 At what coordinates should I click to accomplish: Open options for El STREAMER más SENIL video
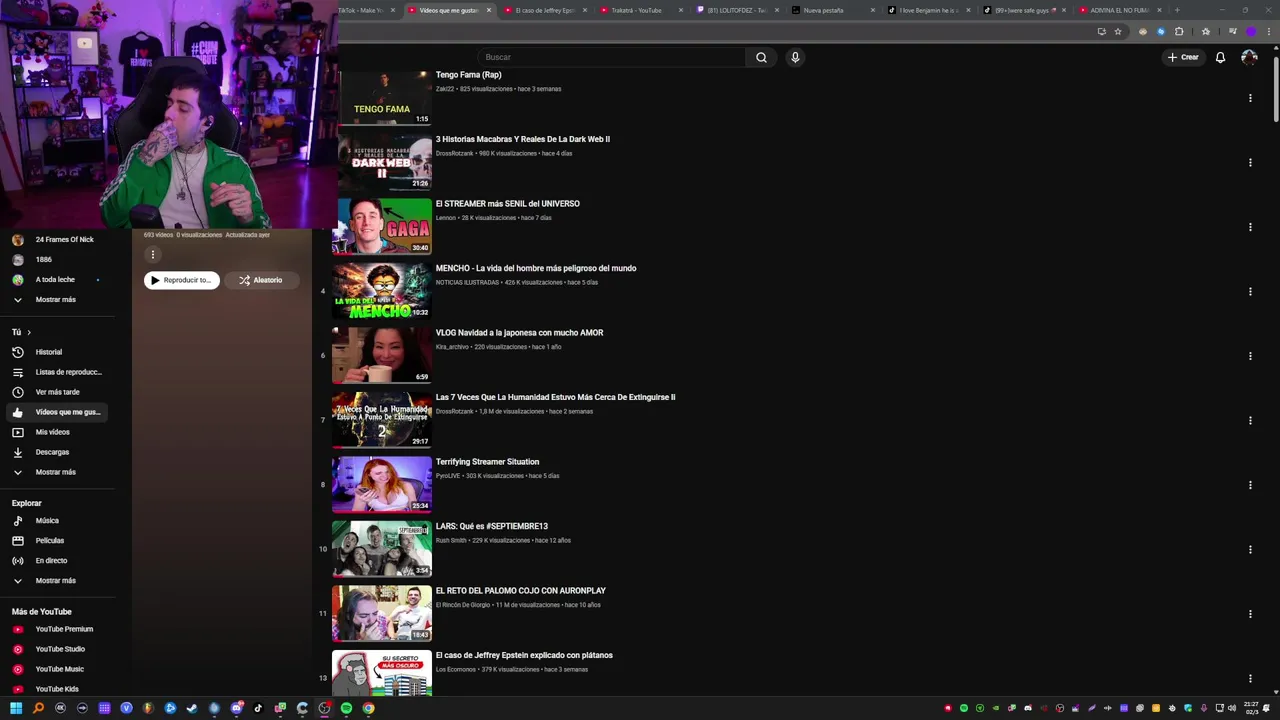point(1250,227)
